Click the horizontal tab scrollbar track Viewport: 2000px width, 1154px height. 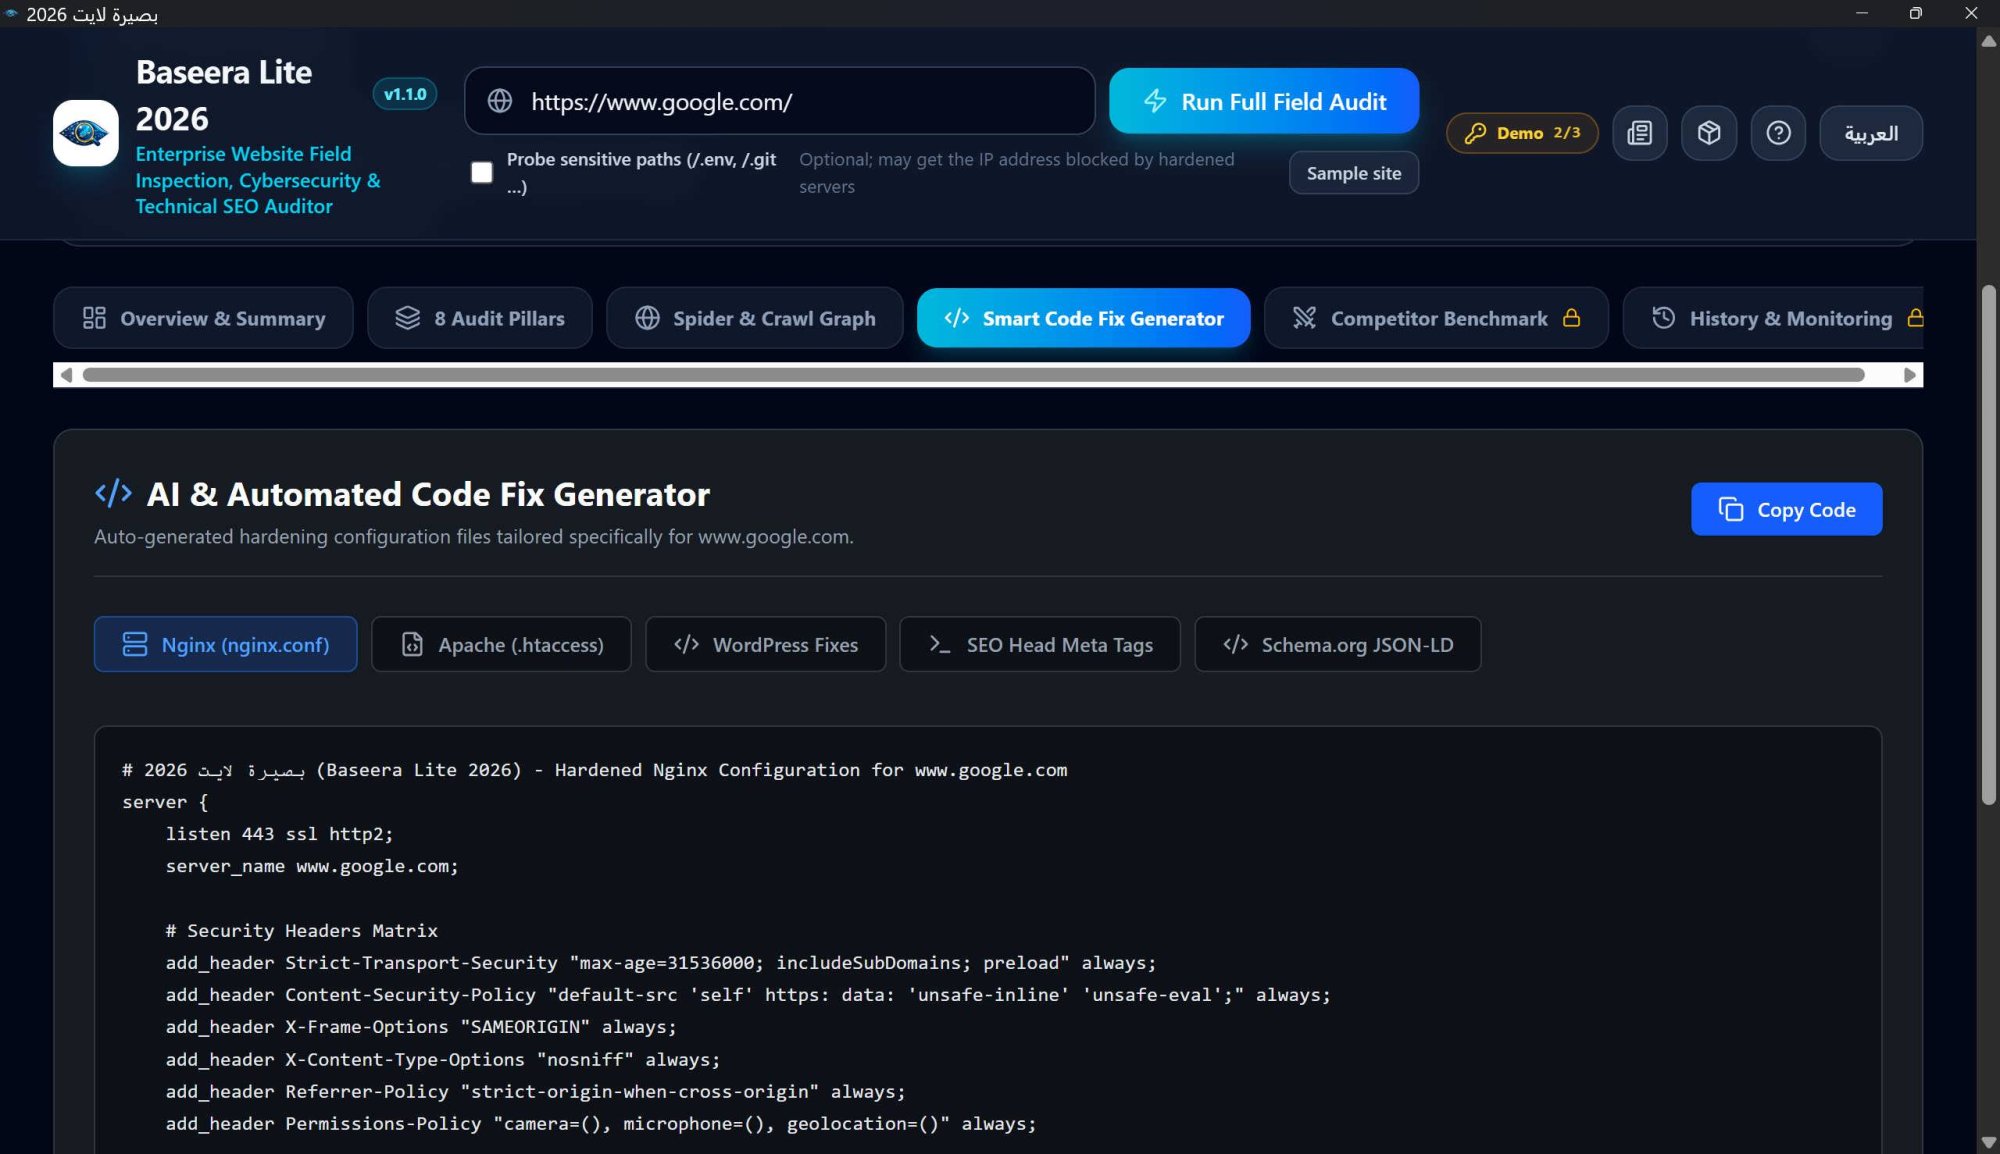click(973, 375)
